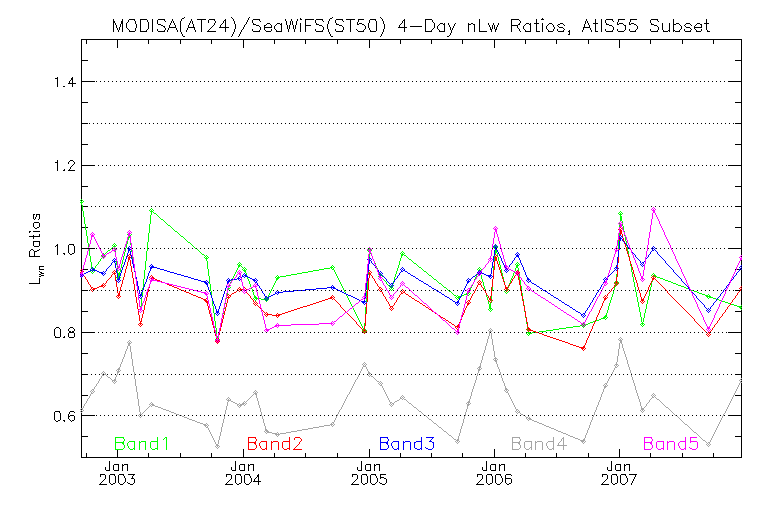768x512 pixels.
Task: Select the red Band2 legend label
Action: [x=275, y=444]
